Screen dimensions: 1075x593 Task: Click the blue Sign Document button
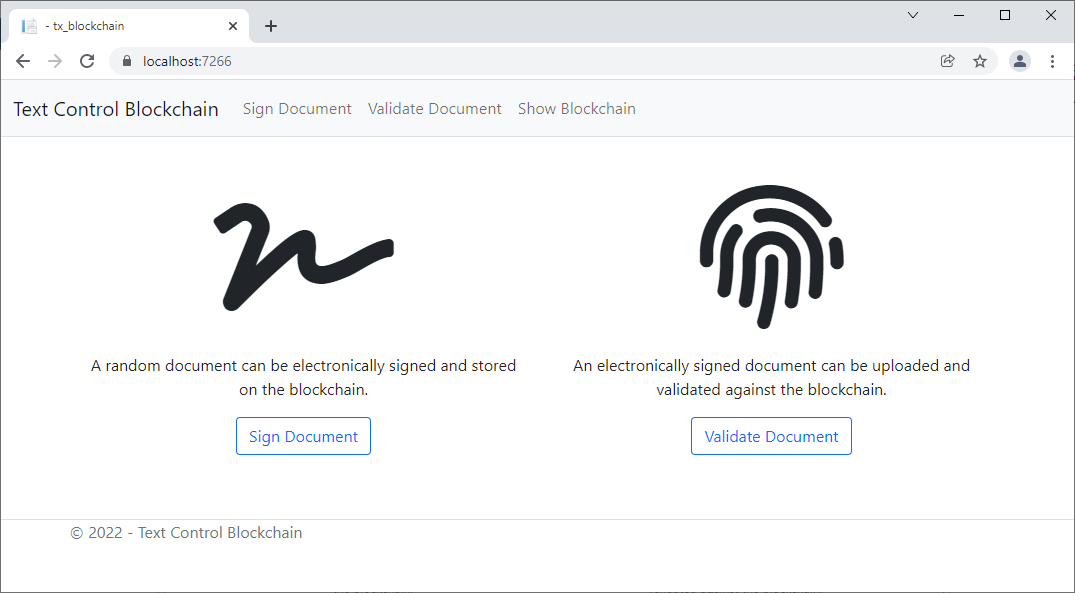[303, 436]
